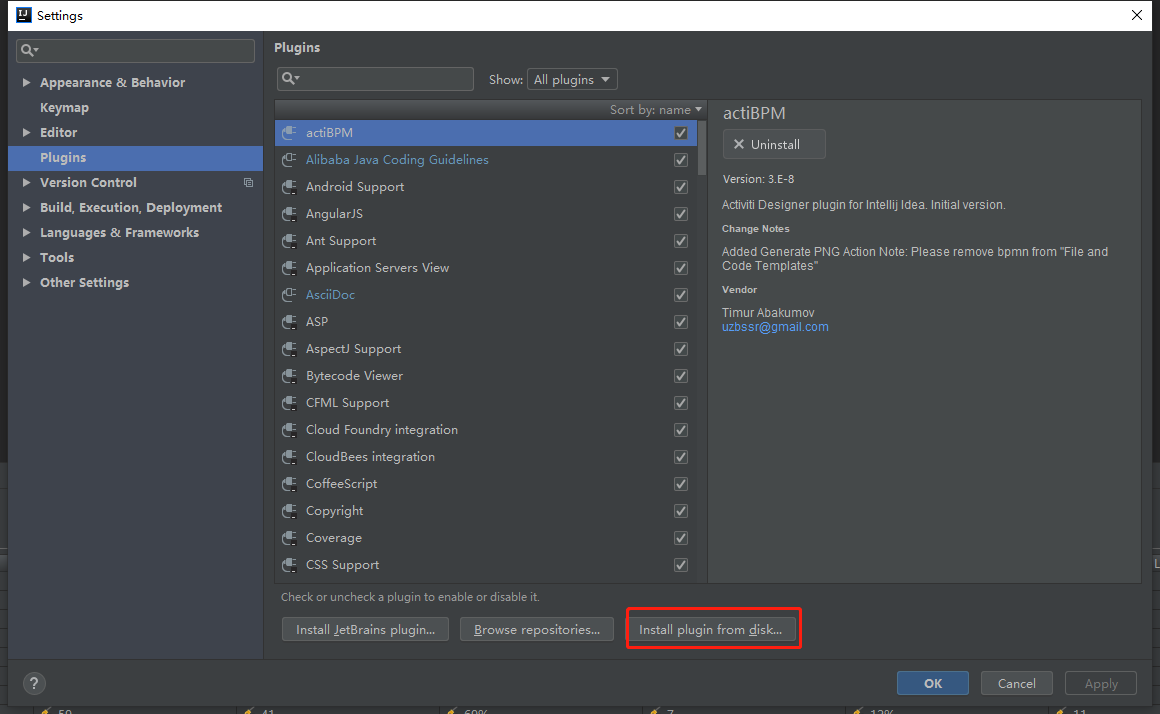This screenshot has width=1160, height=714.
Task: Click the CFML Support plugin icon
Action: [x=289, y=403]
